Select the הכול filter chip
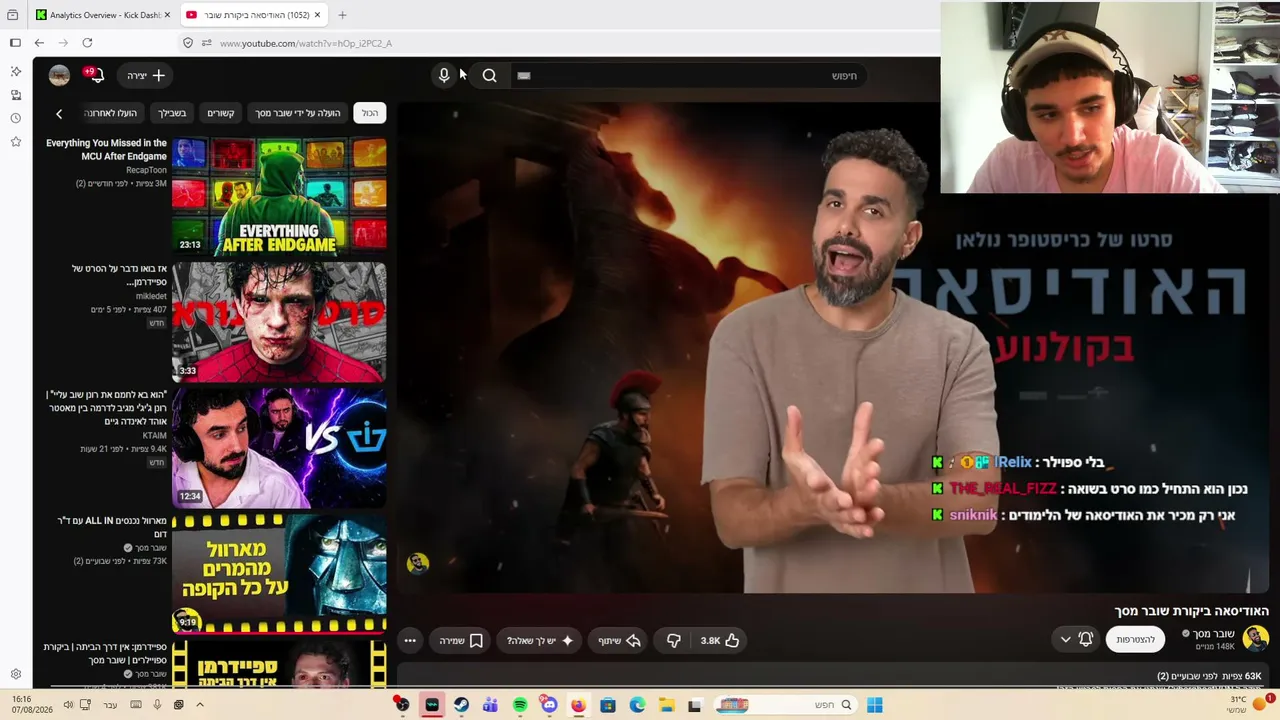Screen dimensions: 1280x720 (x=370, y=113)
